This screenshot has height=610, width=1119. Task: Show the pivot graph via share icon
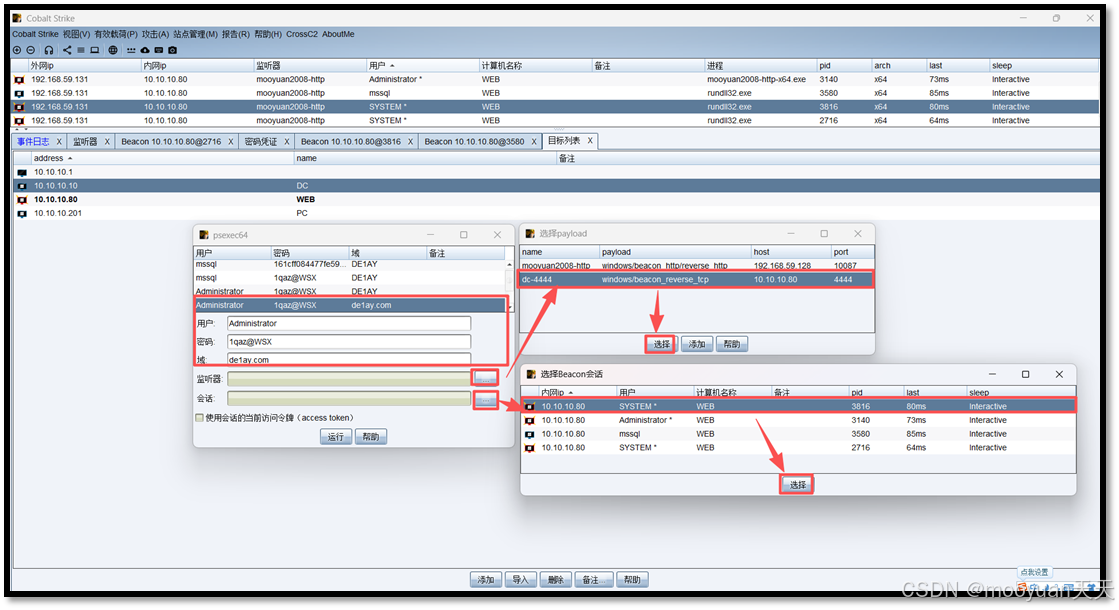[x=67, y=50]
